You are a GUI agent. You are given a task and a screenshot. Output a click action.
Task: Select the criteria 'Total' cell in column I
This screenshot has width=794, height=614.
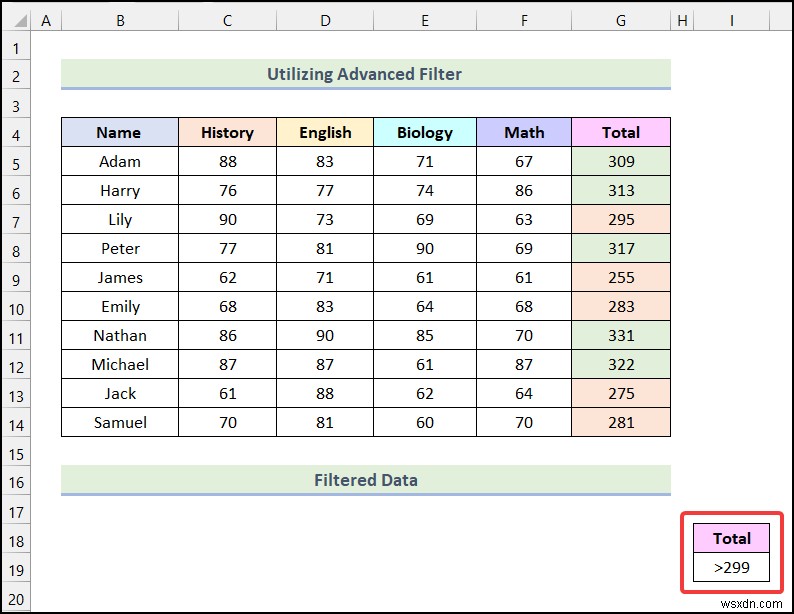point(731,538)
